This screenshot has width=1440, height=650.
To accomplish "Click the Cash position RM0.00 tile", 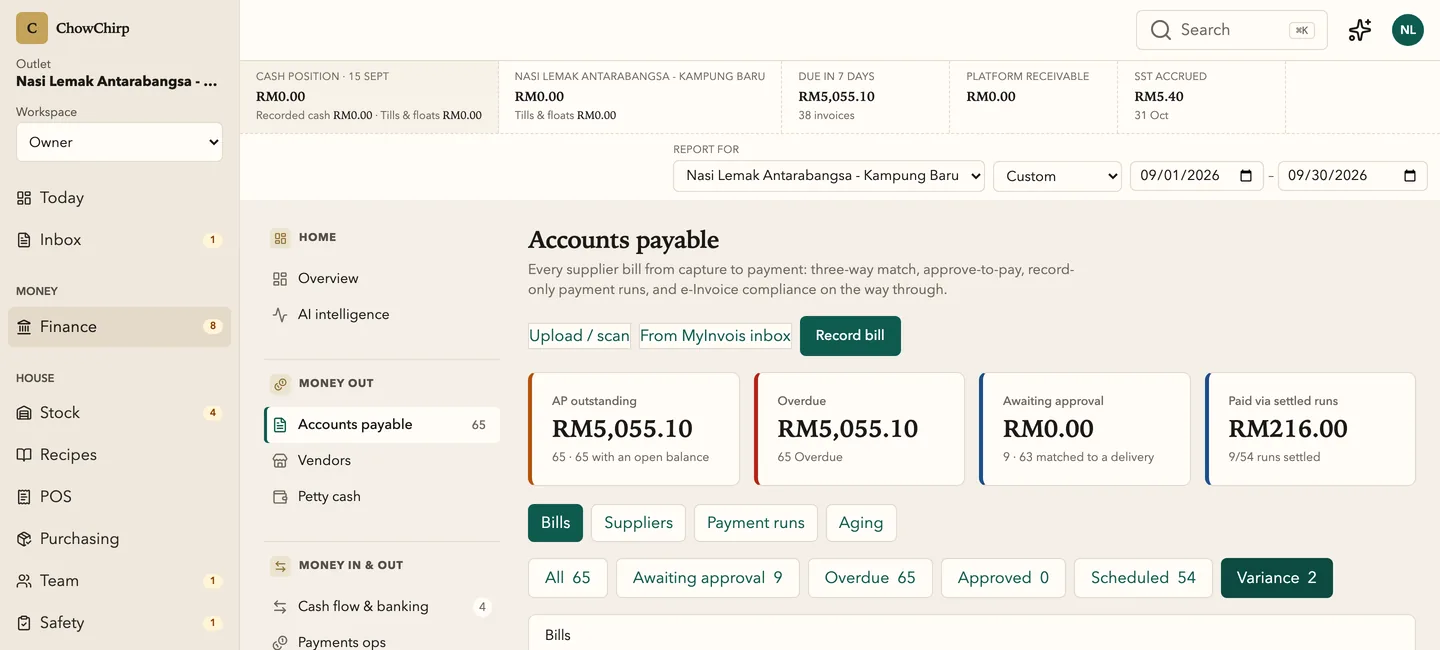I will (369, 97).
